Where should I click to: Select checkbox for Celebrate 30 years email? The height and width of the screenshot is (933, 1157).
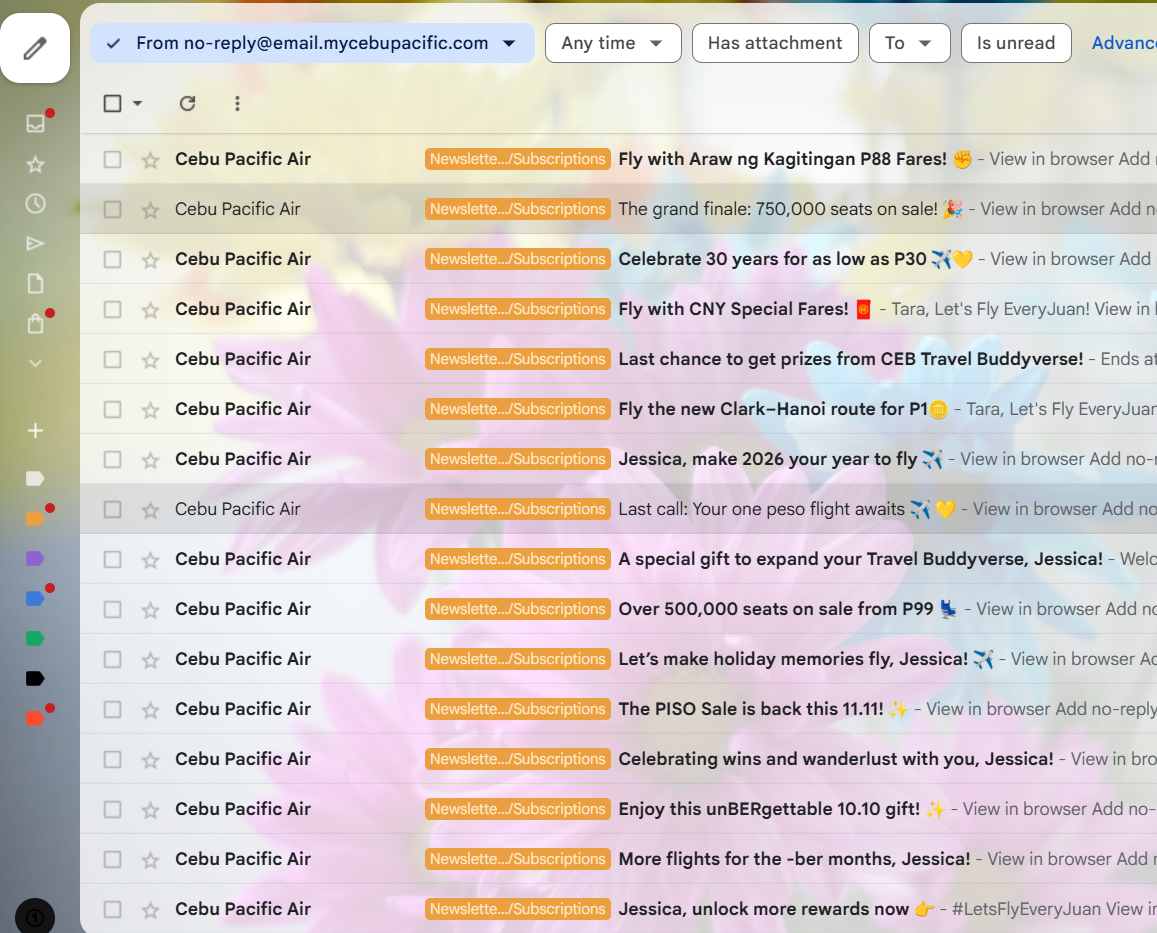(112, 260)
